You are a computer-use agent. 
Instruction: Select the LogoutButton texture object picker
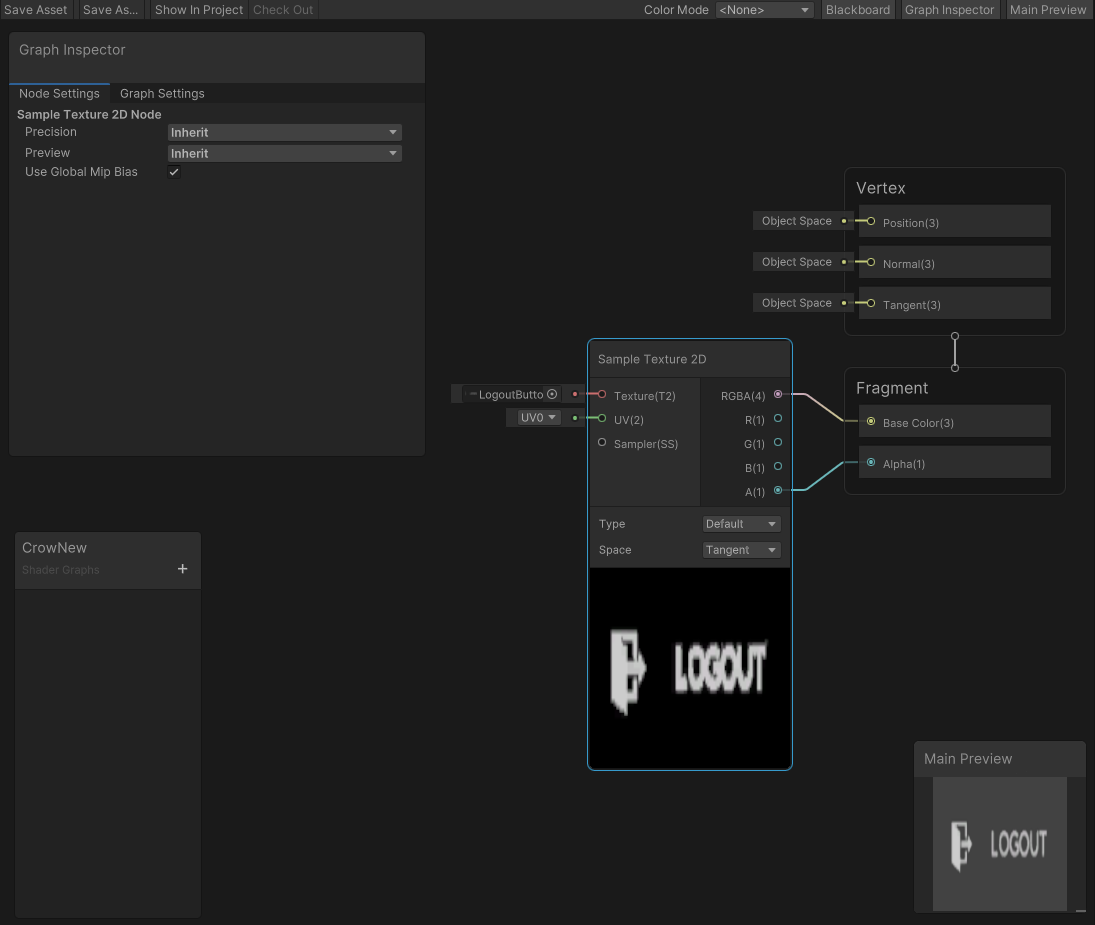pos(551,394)
